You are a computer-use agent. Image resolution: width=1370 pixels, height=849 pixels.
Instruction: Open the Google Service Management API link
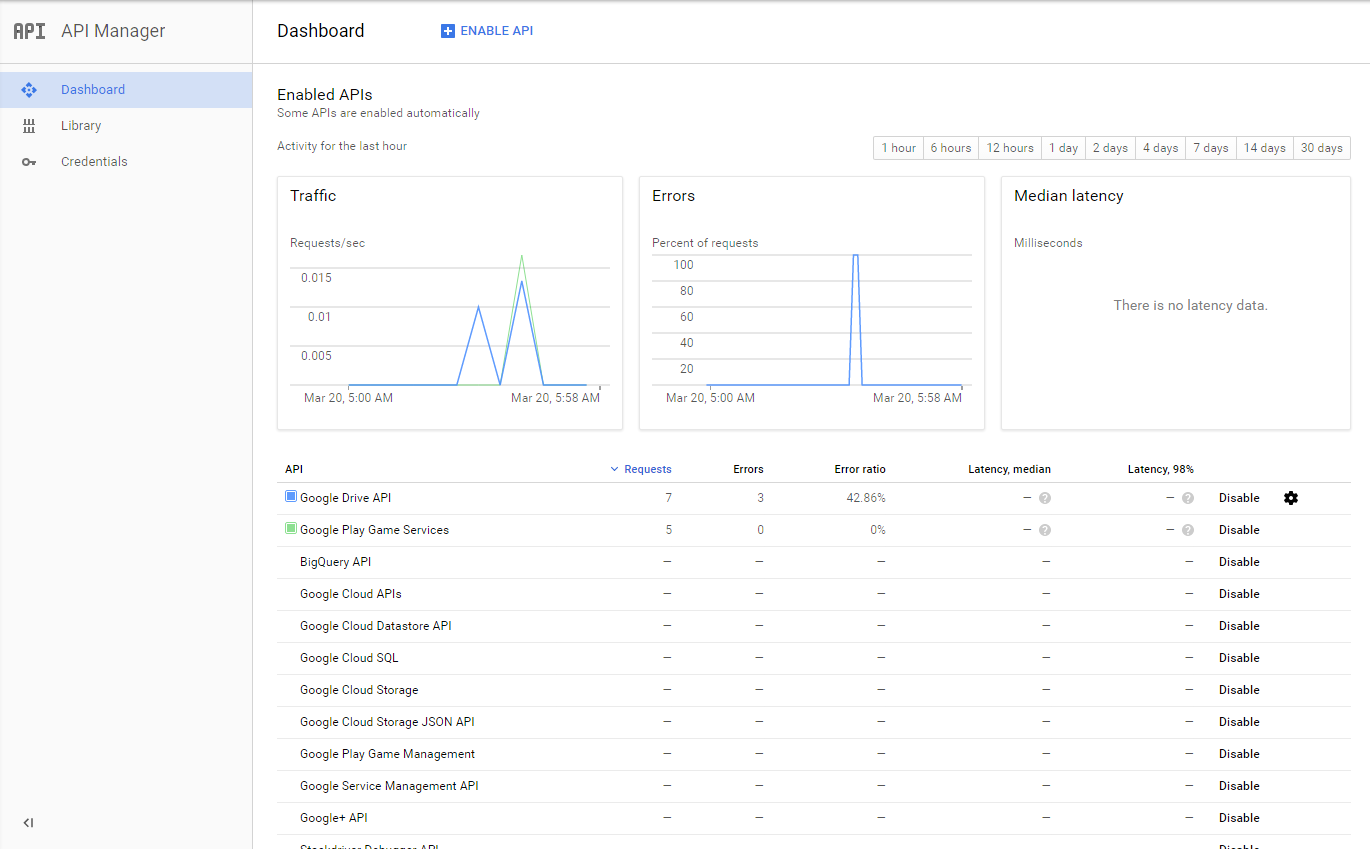coord(389,786)
